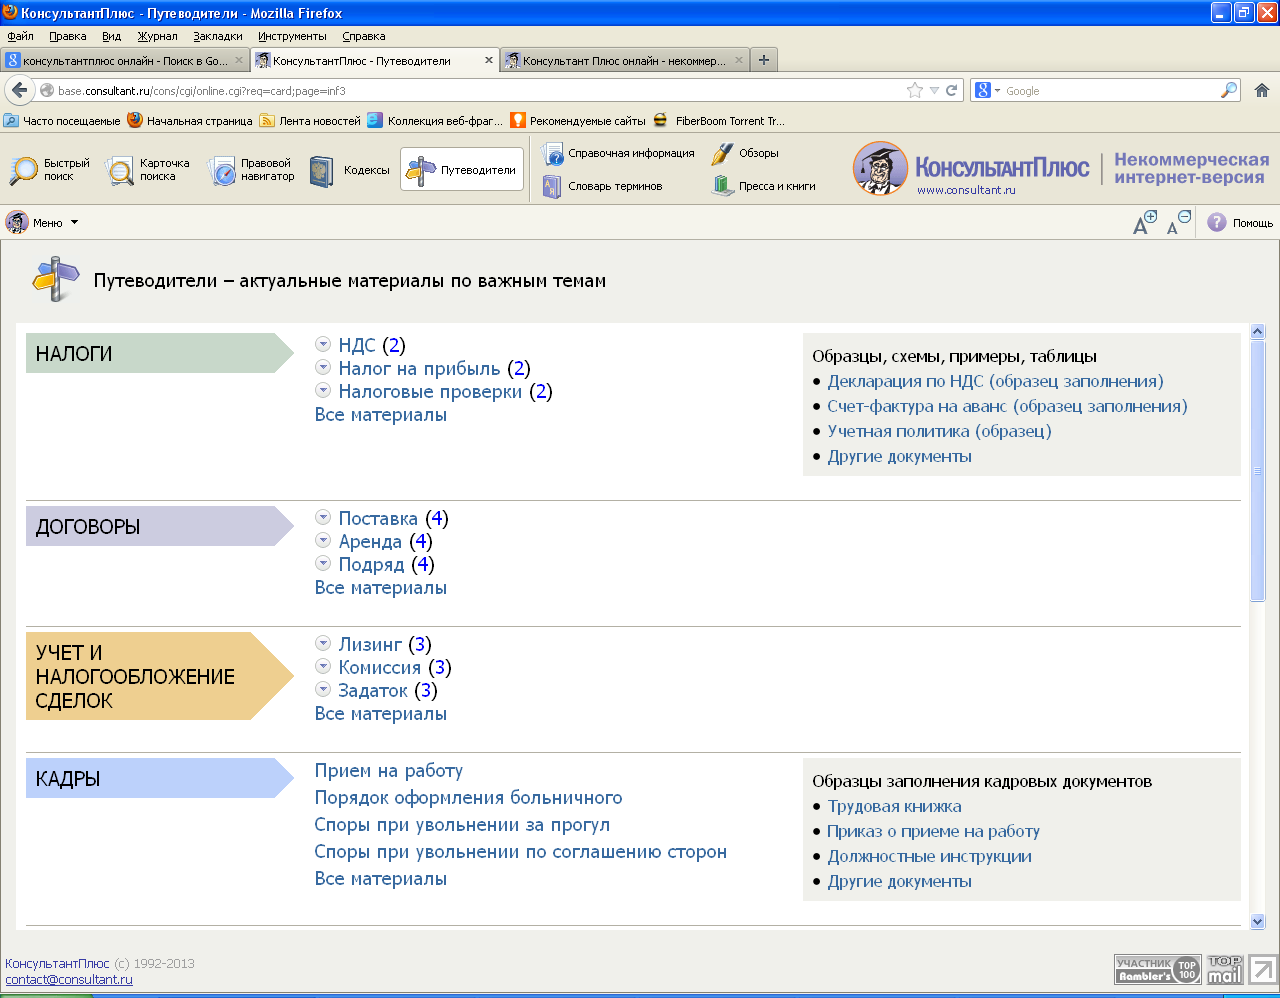Click the КонсультантПлюс logo mascot
The width and height of the screenshot is (1280, 998).
click(x=880, y=168)
